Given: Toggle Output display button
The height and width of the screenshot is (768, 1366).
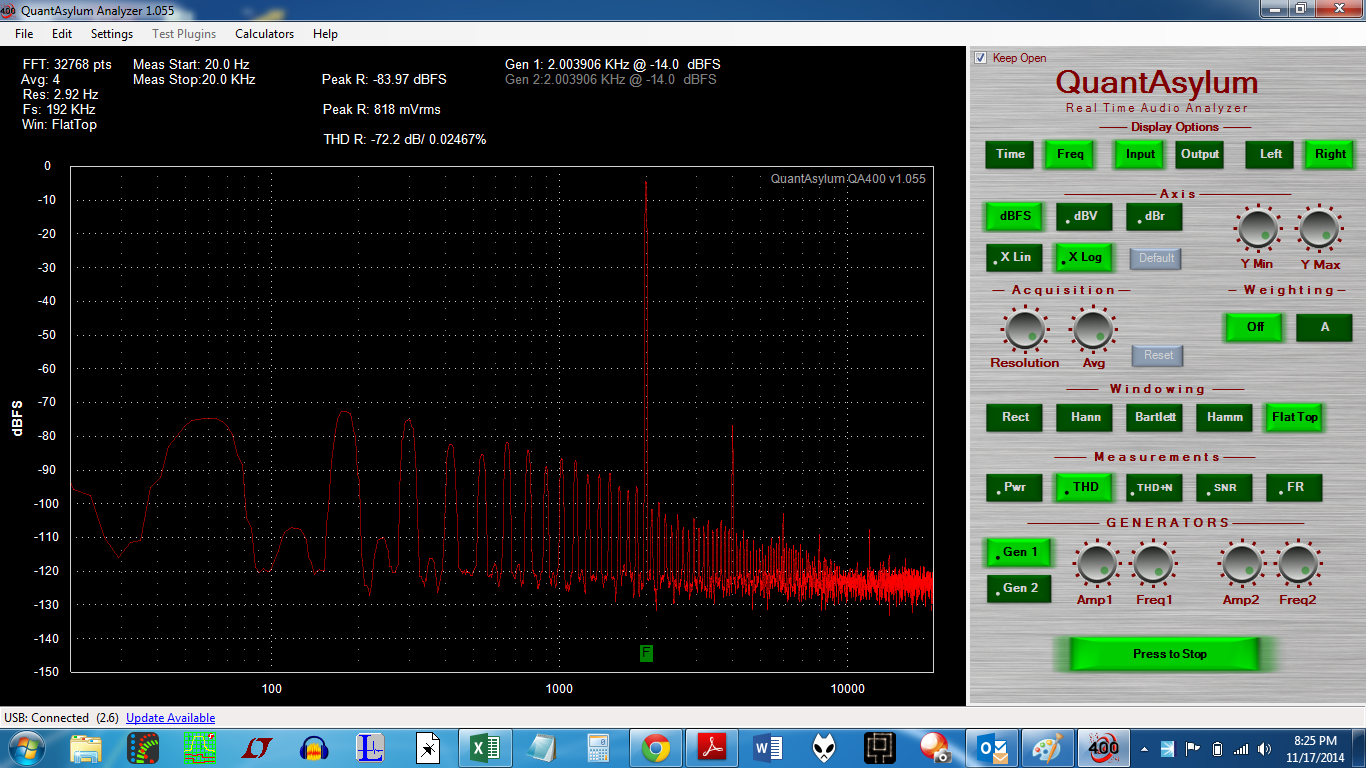Looking at the screenshot, I should pyautogui.click(x=1200, y=154).
